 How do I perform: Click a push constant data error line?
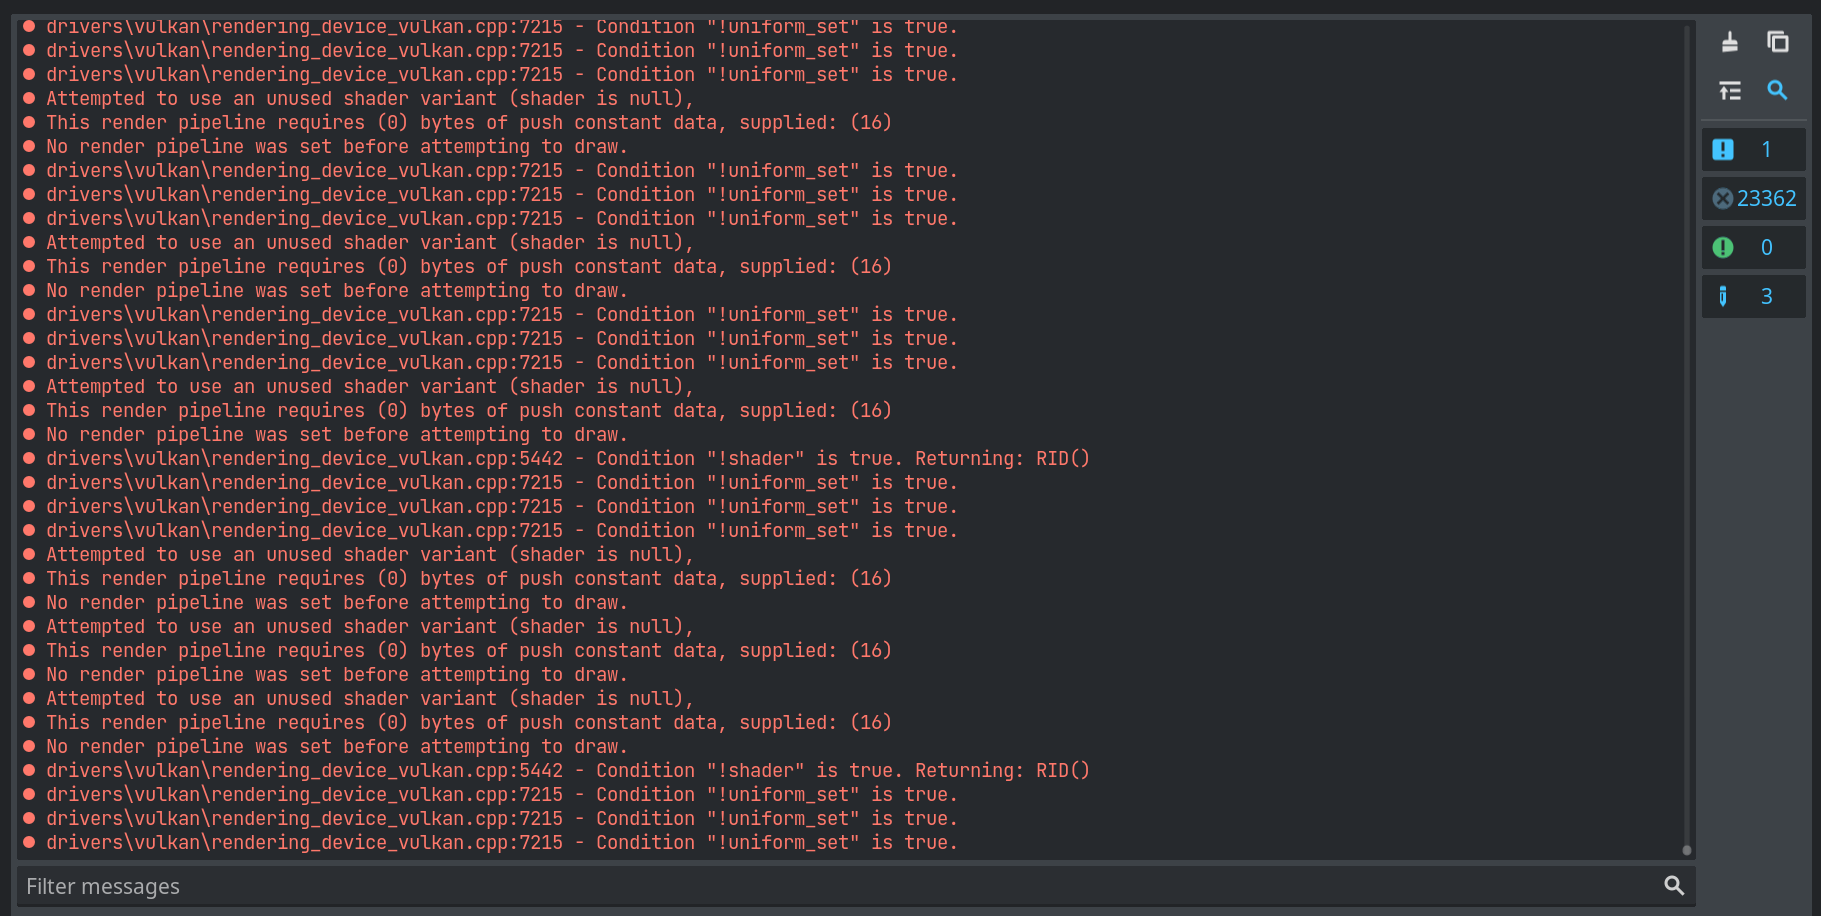468,122
